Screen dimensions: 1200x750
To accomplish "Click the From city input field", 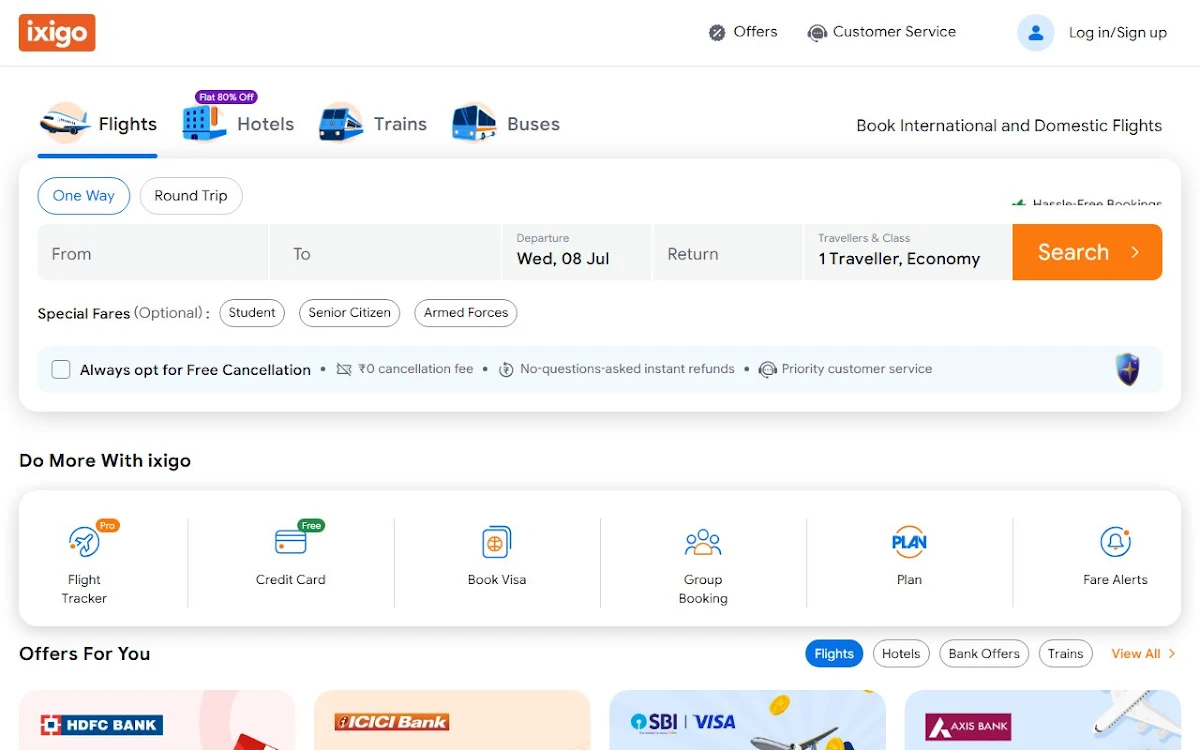I will tap(153, 252).
